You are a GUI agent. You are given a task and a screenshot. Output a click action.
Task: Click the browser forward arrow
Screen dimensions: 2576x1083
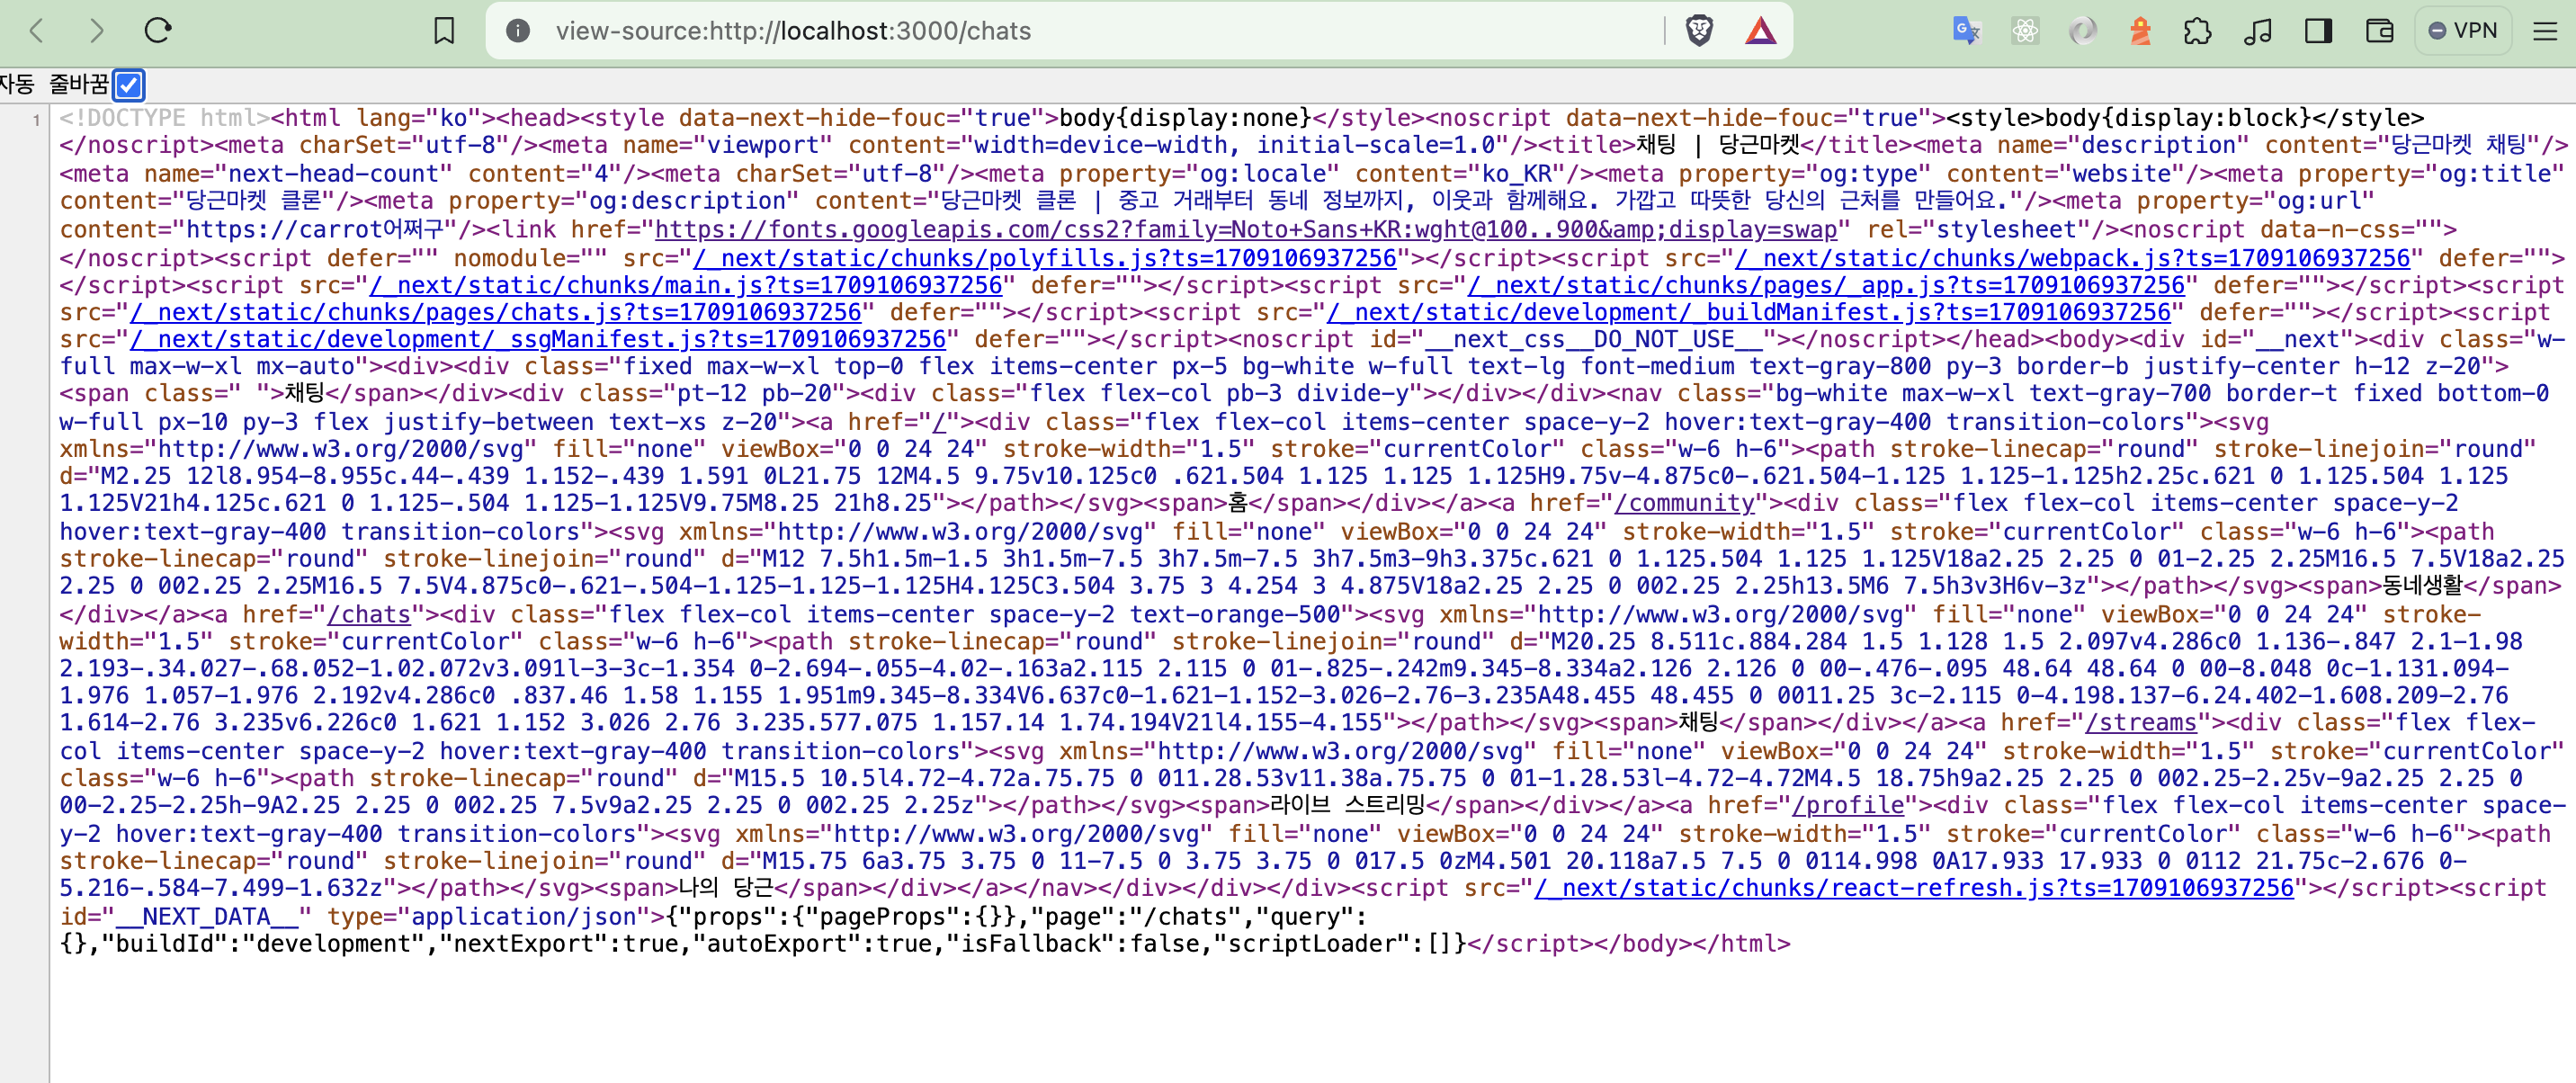pyautogui.click(x=97, y=31)
